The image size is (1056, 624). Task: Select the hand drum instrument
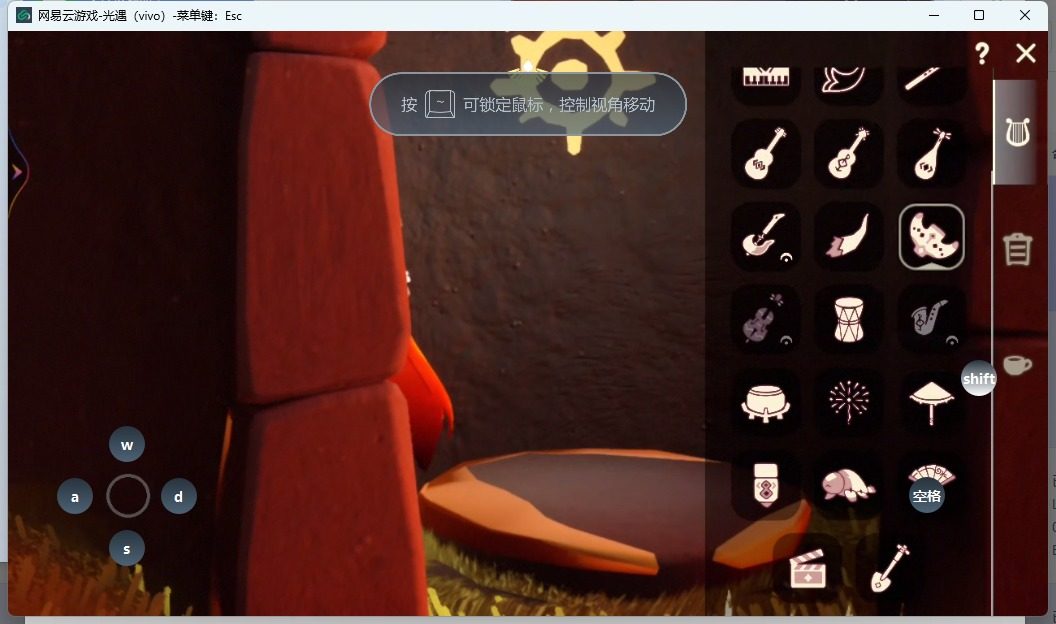coord(848,319)
